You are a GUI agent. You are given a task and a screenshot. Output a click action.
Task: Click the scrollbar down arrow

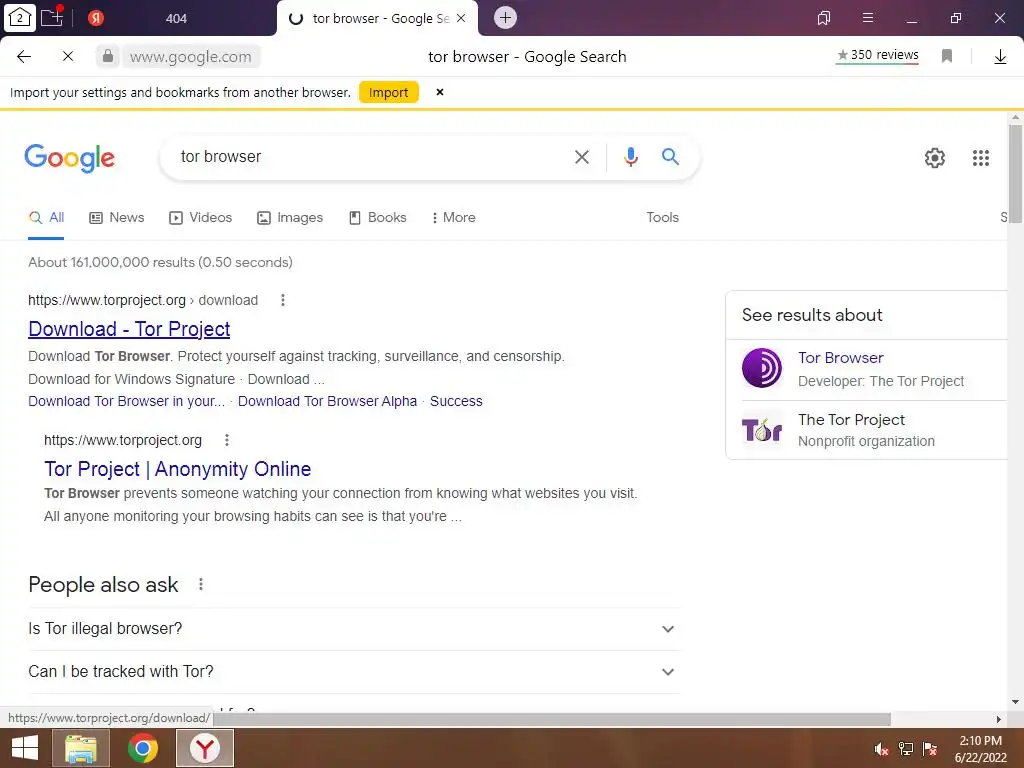click(1015, 703)
